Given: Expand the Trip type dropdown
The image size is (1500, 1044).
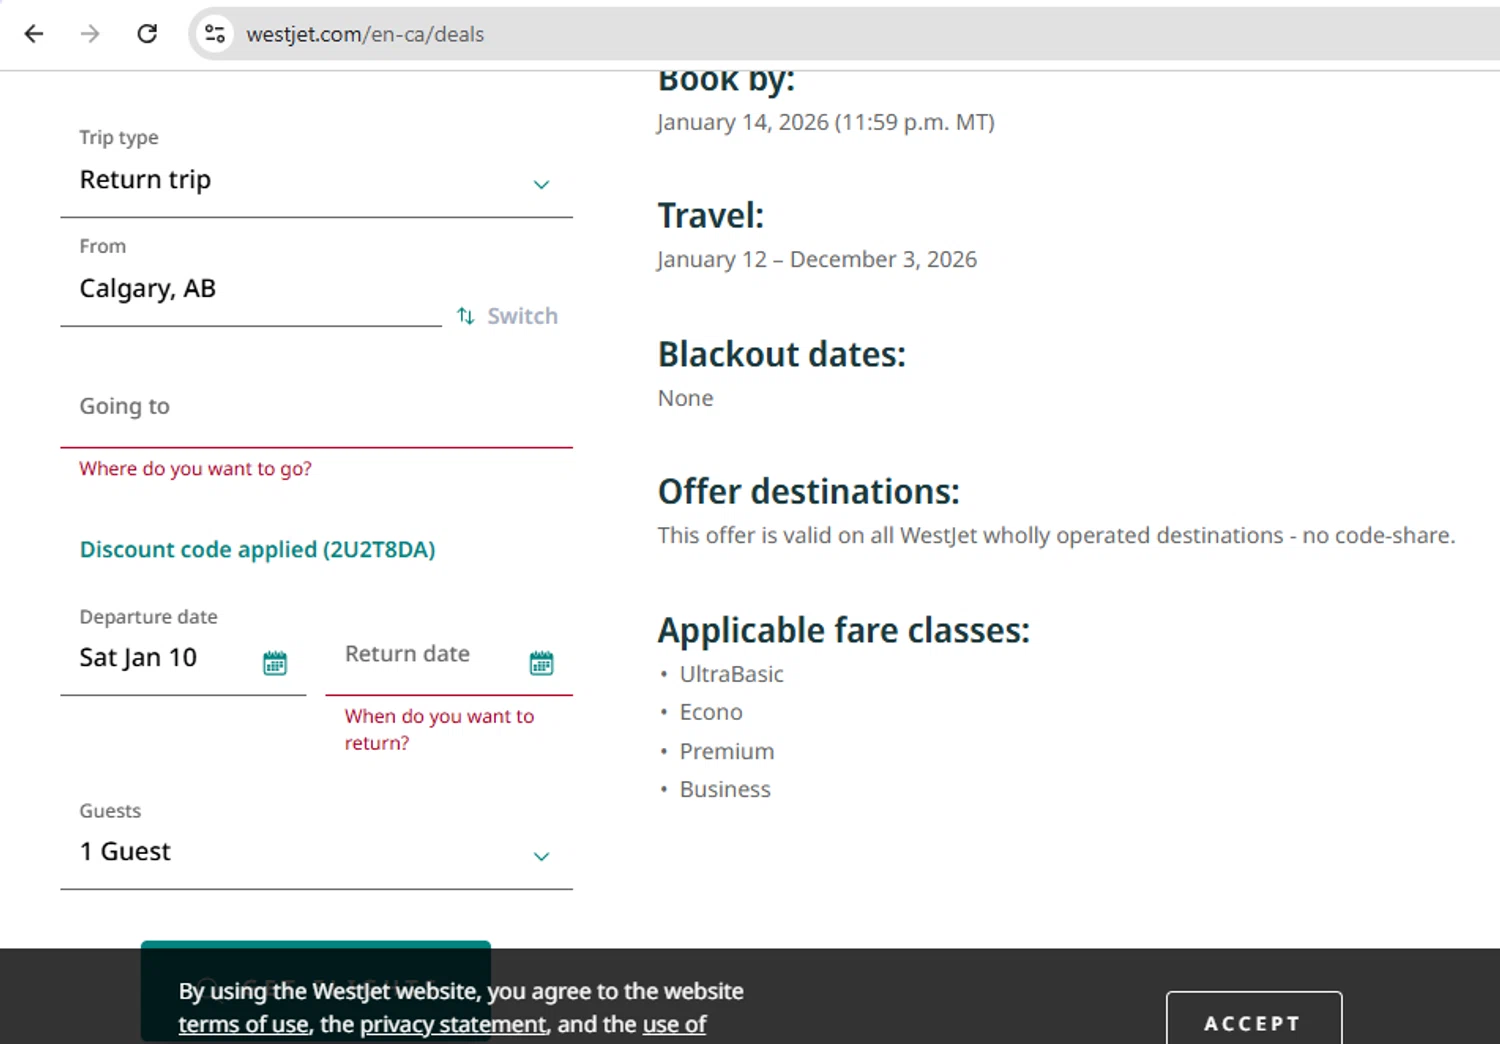Looking at the screenshot, I should tap(541, 184).
